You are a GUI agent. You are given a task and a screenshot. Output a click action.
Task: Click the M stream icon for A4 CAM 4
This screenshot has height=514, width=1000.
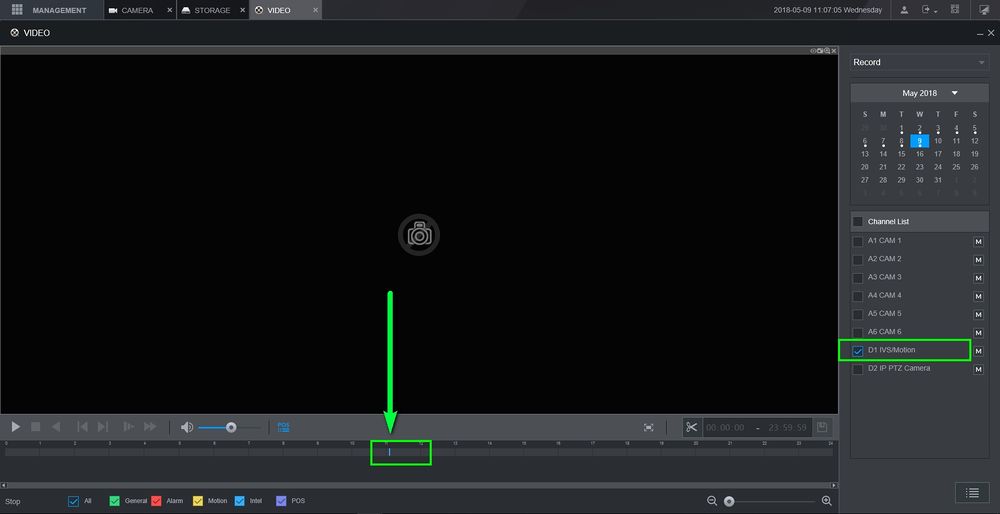pyautogui.click(x=978, y=297)
